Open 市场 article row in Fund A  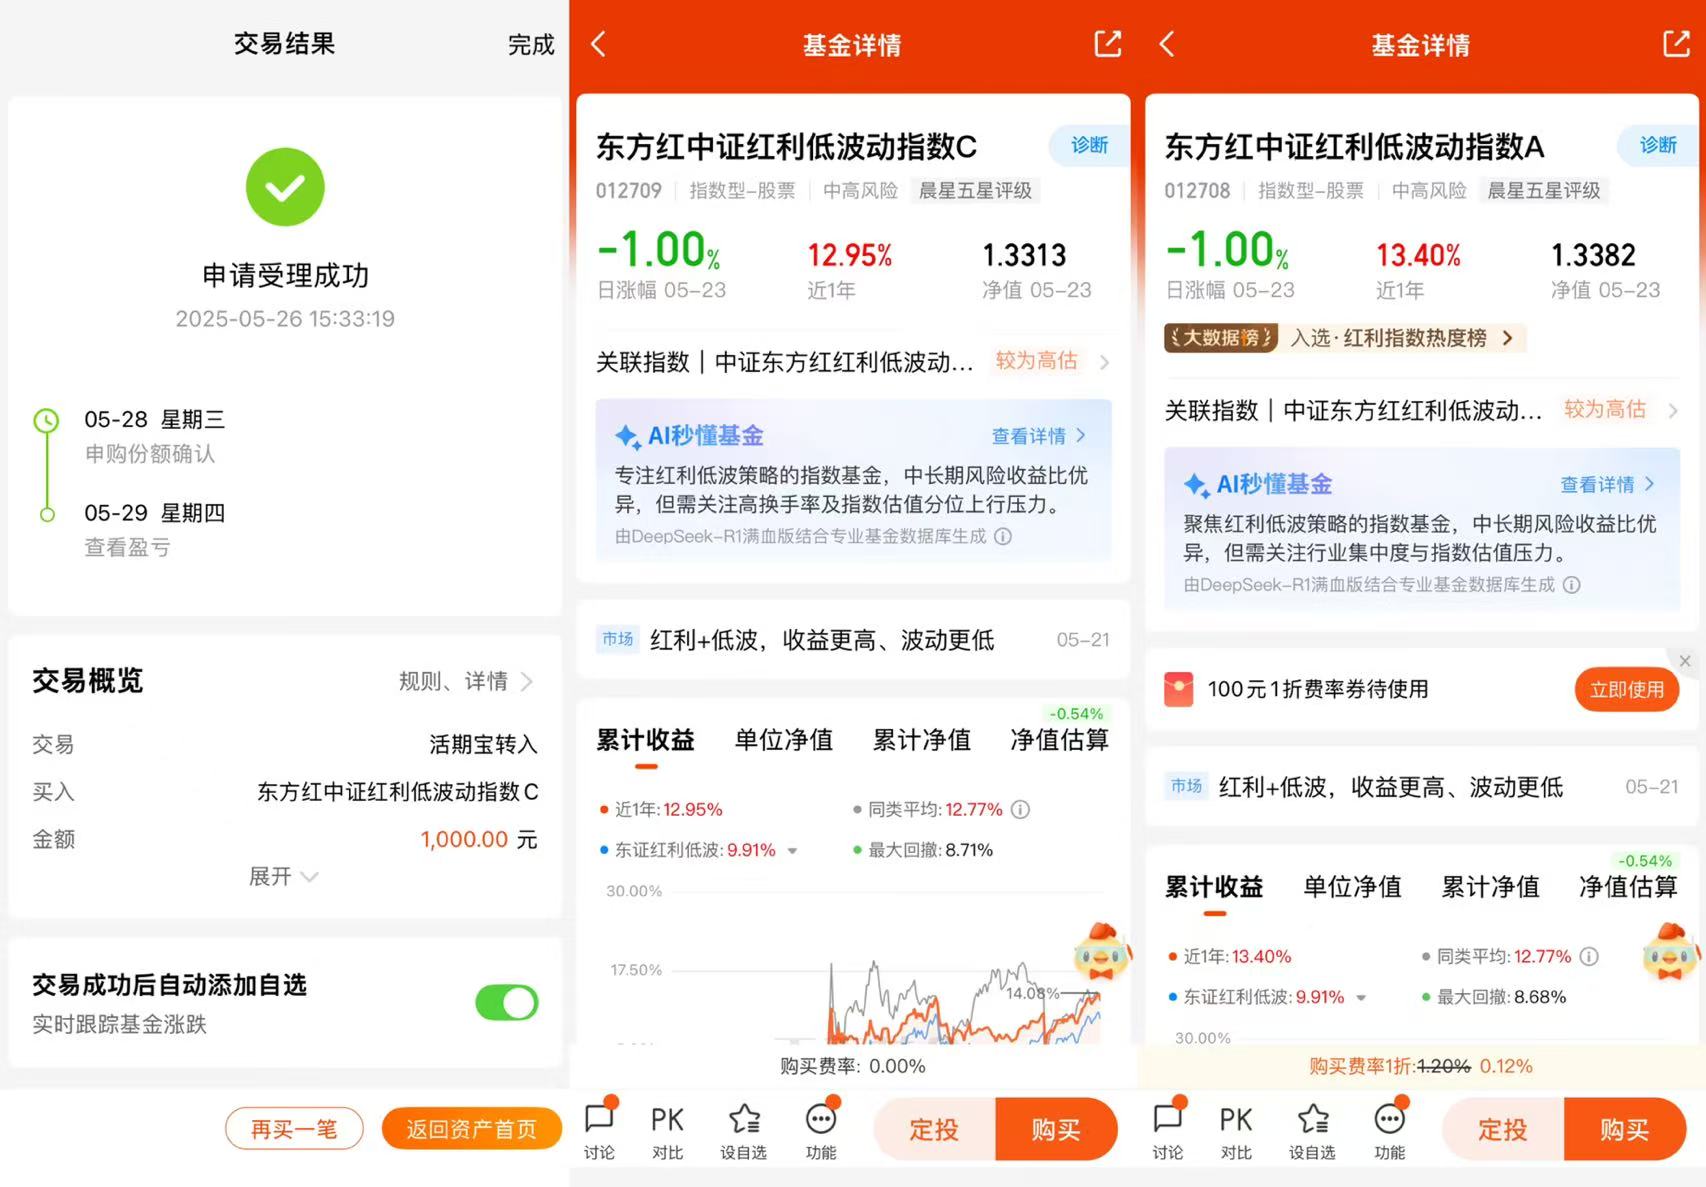(1422, 787)
